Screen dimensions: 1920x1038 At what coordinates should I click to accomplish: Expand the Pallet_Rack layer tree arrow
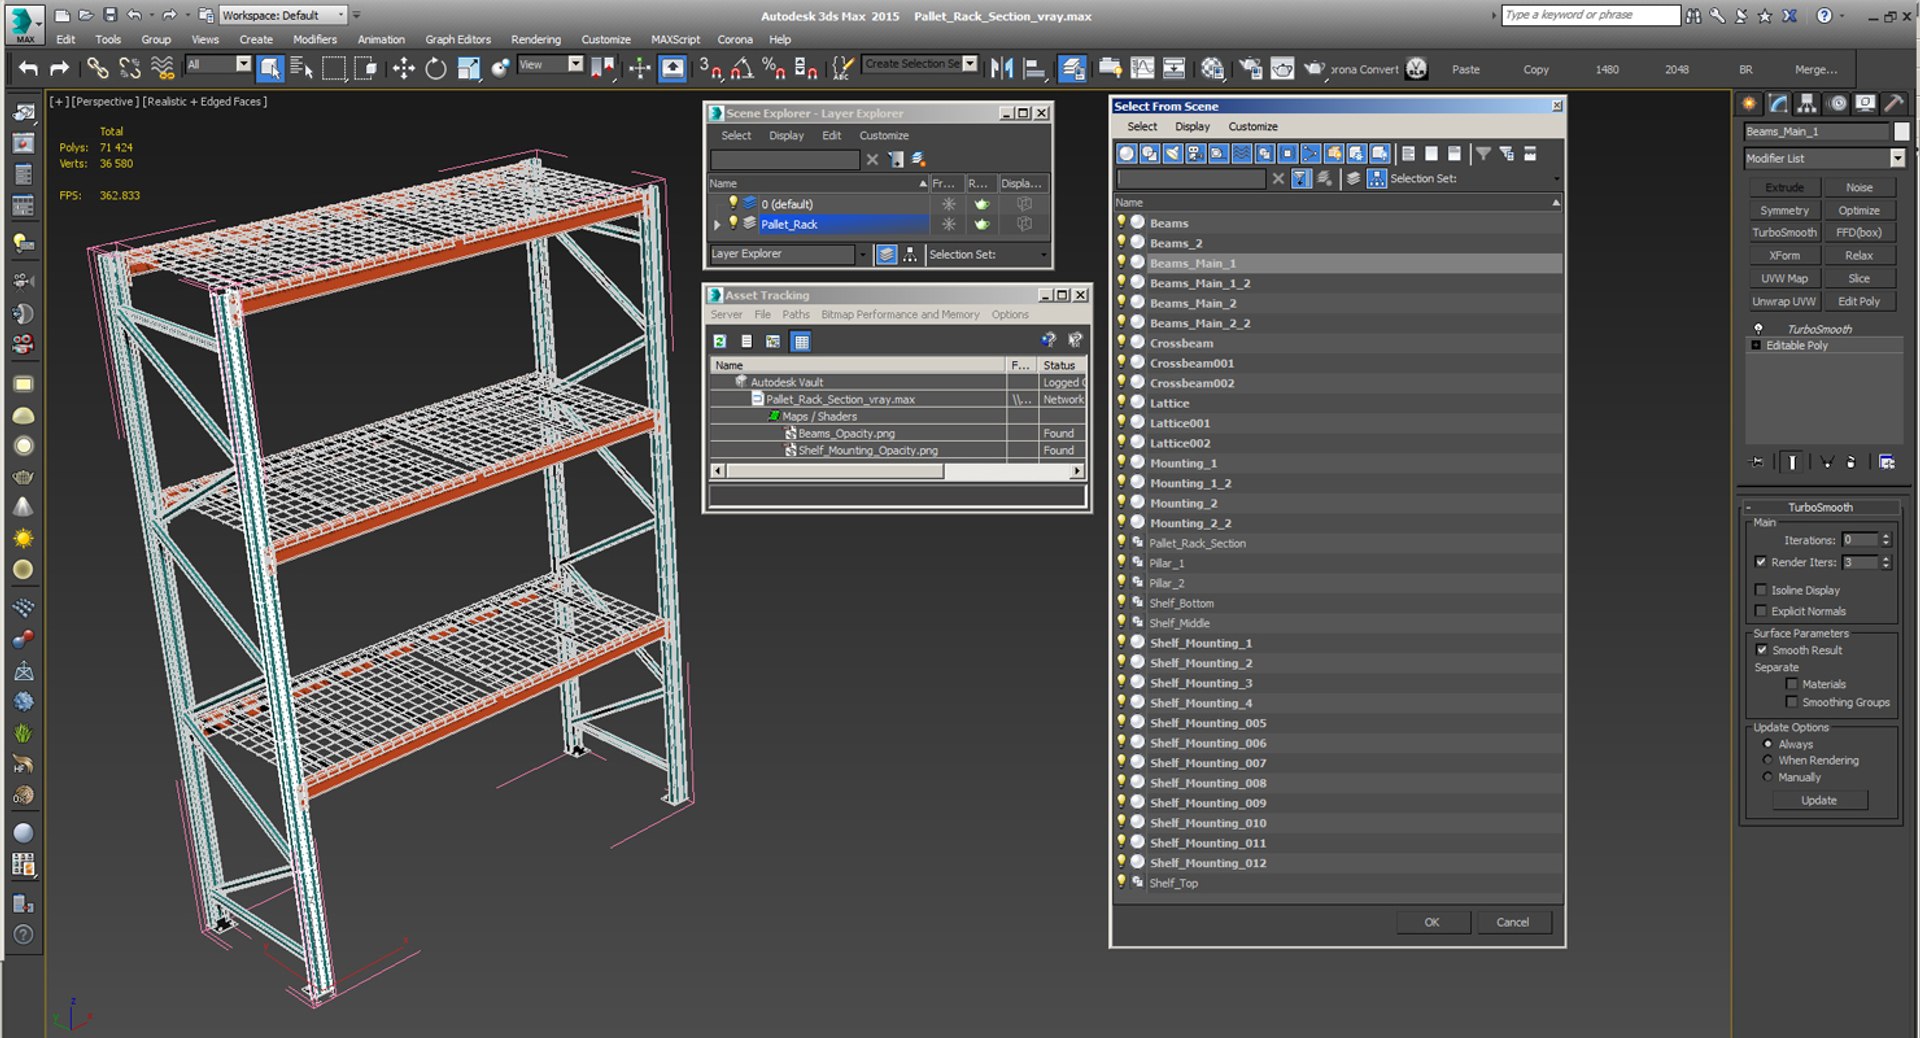[x=717, y=224]
